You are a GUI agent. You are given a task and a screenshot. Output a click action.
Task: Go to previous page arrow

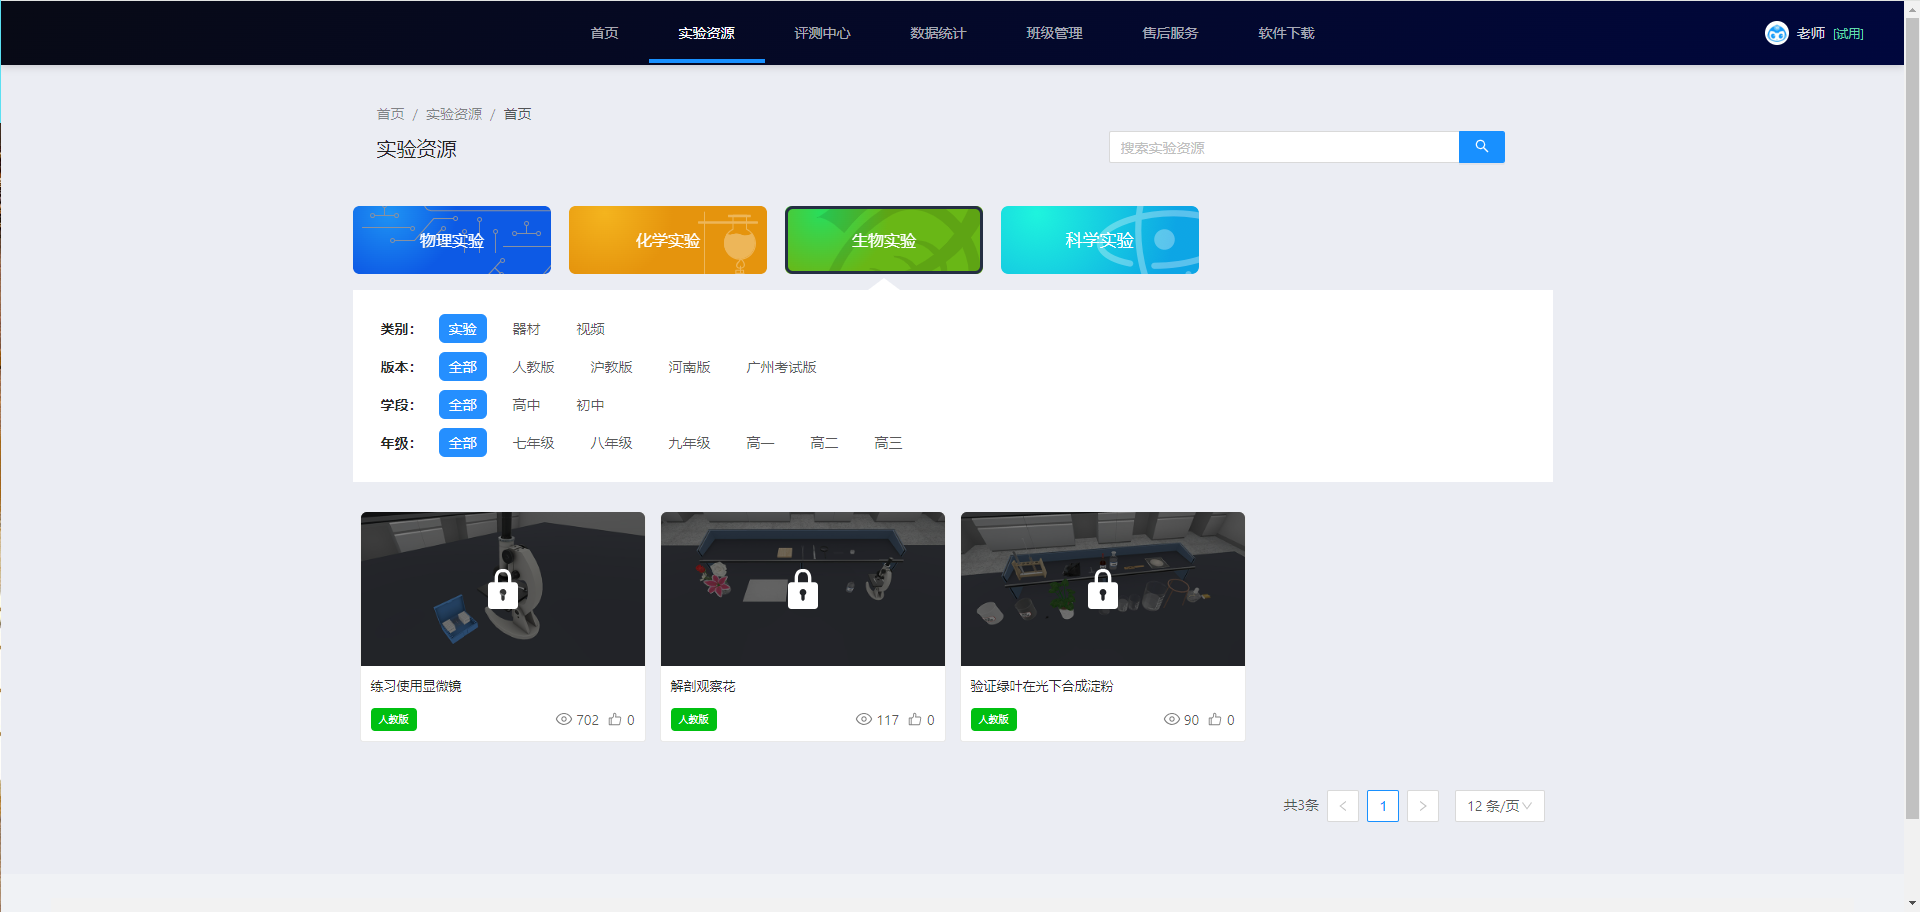[x=1342, y=806]
